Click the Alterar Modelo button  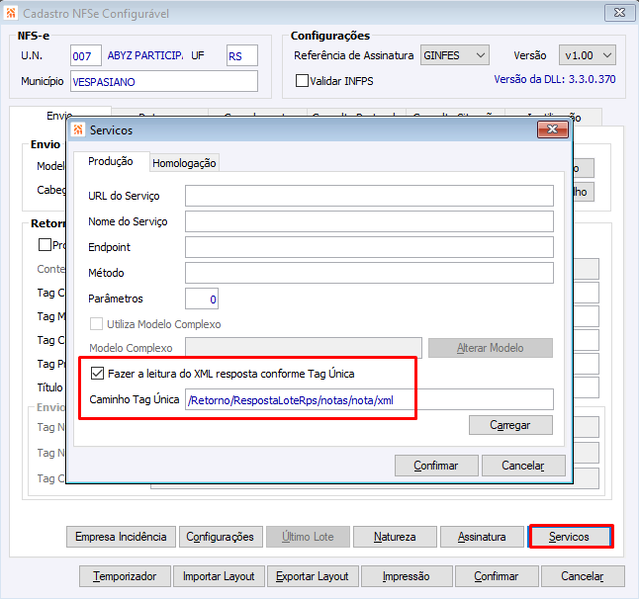click(490, 348)
